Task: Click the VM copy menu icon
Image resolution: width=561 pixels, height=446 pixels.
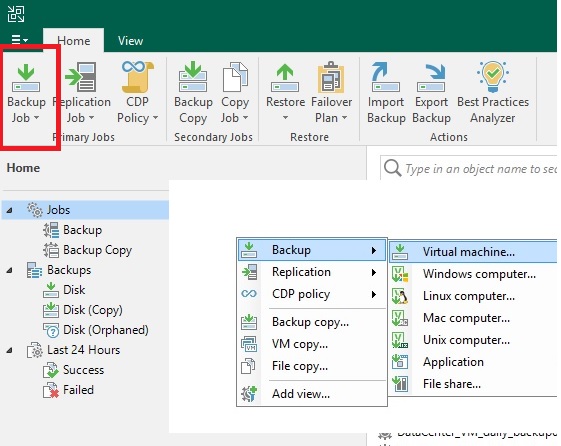Action: click(x=249, y=344)
